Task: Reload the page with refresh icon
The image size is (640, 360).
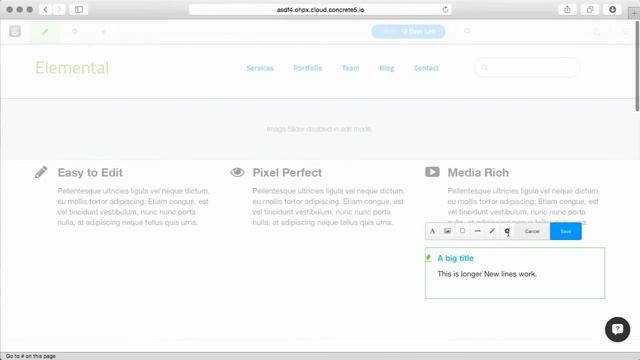Action: [445, 9]
